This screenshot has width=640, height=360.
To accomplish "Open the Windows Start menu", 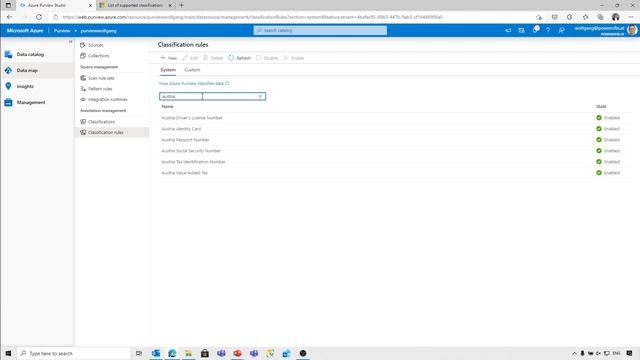I will tap(8, 353).
